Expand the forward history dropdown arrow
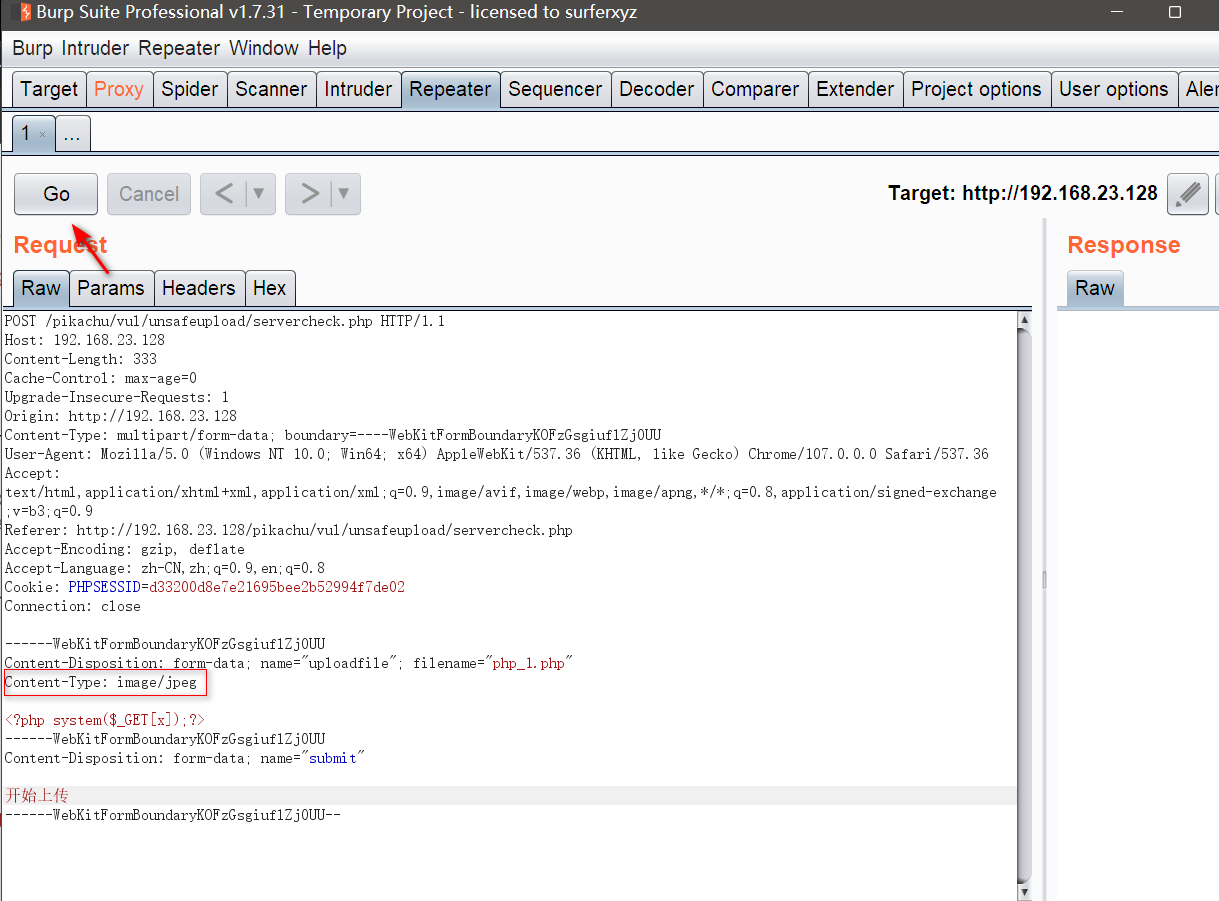1219x901 pixels. (x=344, y=194)
